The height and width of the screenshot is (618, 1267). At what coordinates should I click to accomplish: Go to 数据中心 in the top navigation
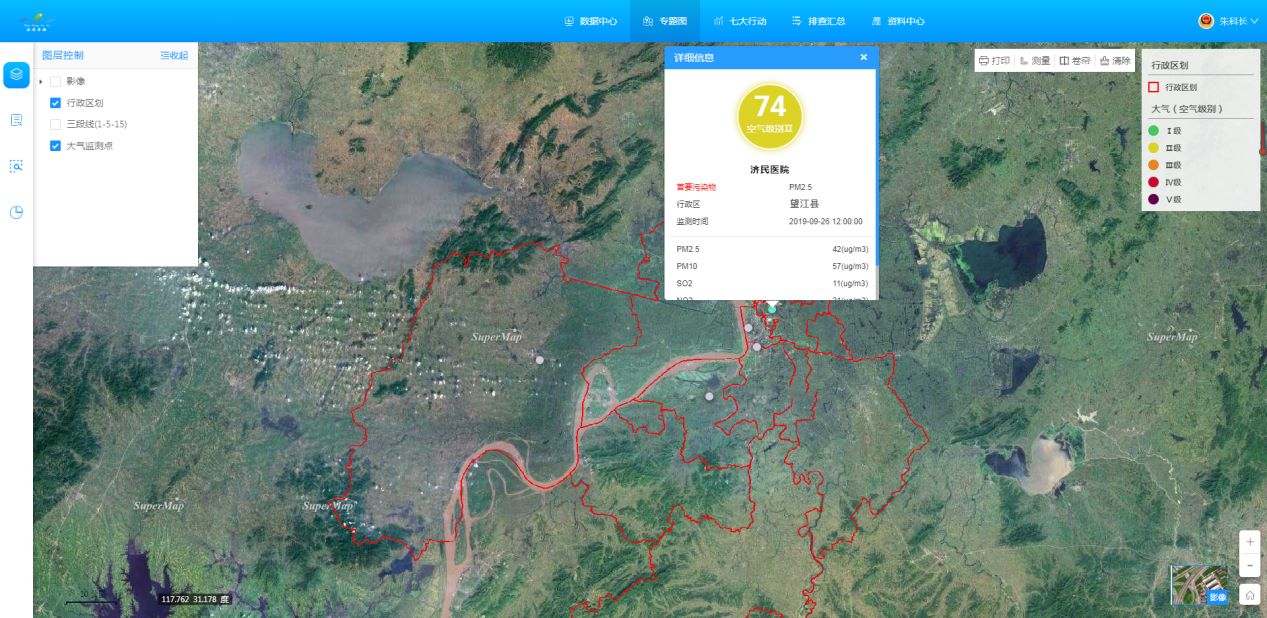(591, 21)
